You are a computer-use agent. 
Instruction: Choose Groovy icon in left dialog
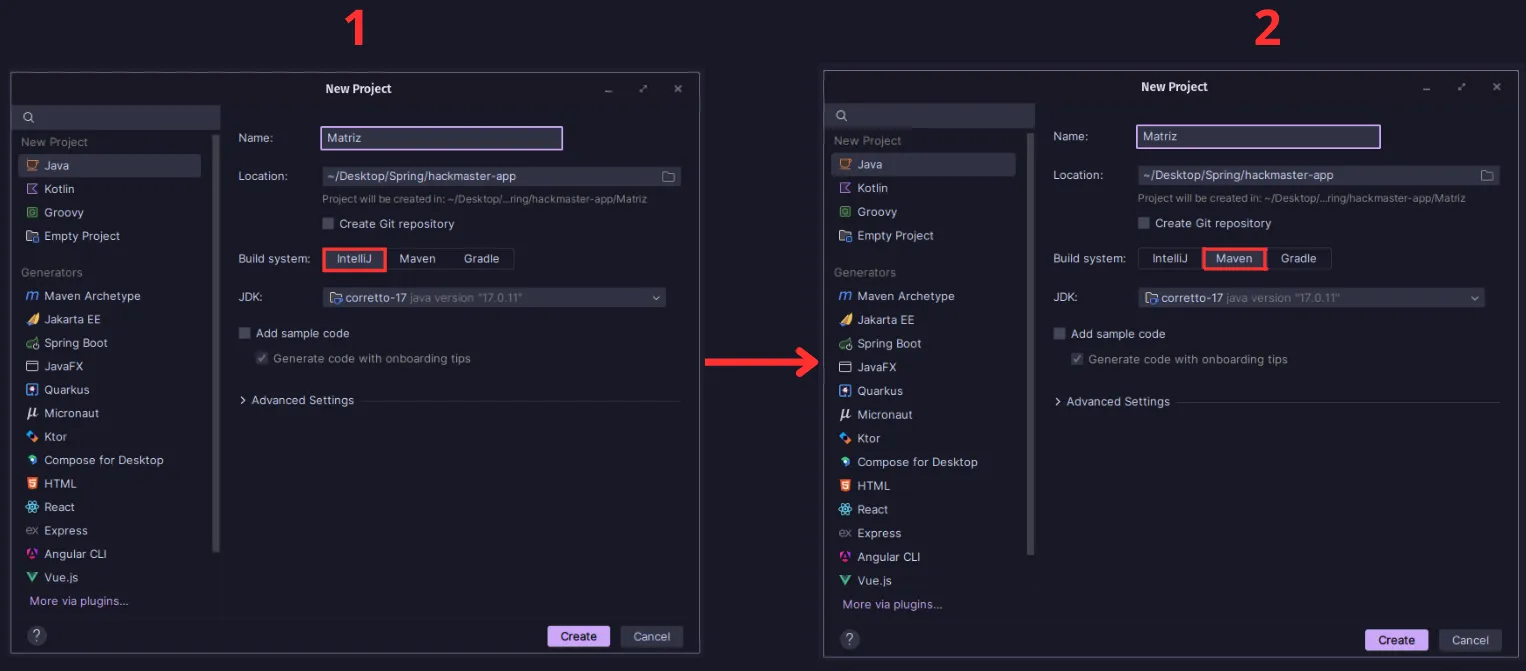[32, 213]
